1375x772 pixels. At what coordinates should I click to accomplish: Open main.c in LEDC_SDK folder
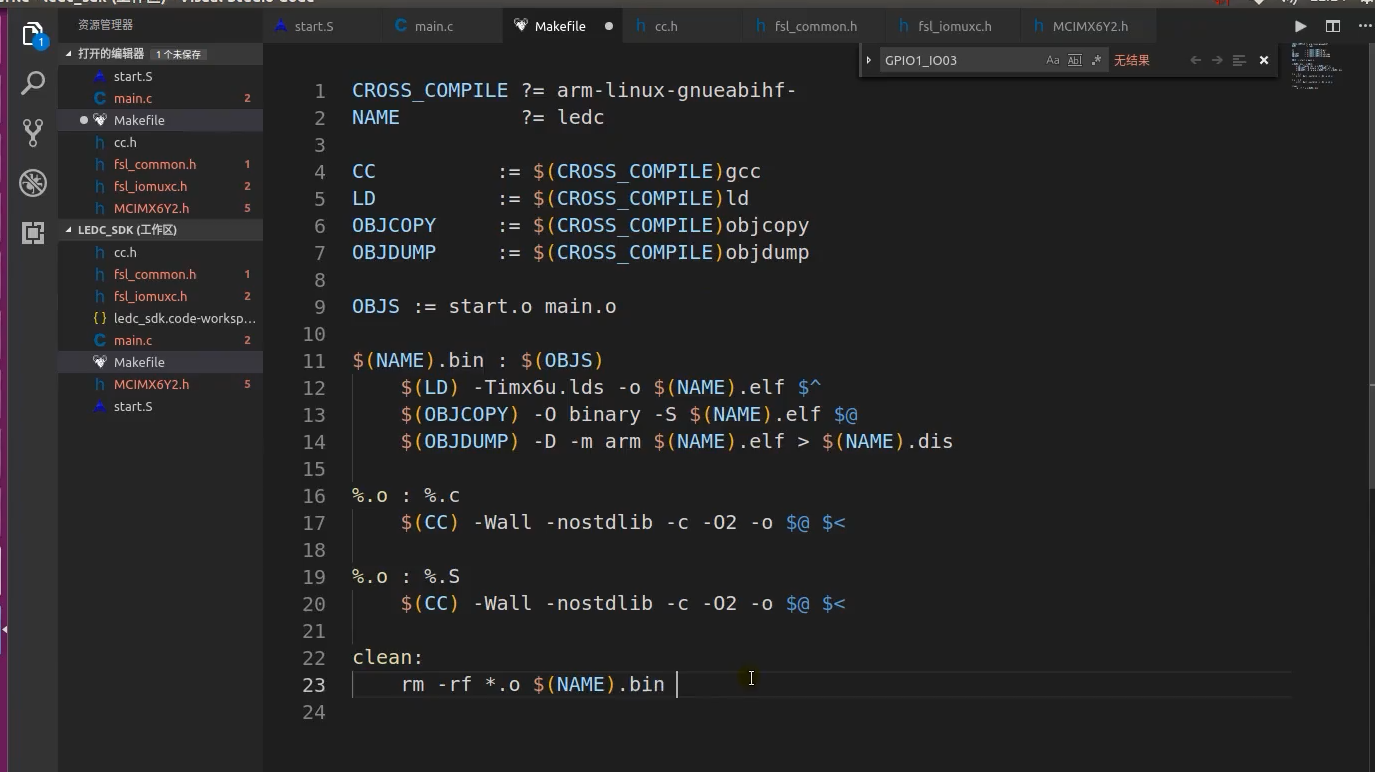point(160,340)
